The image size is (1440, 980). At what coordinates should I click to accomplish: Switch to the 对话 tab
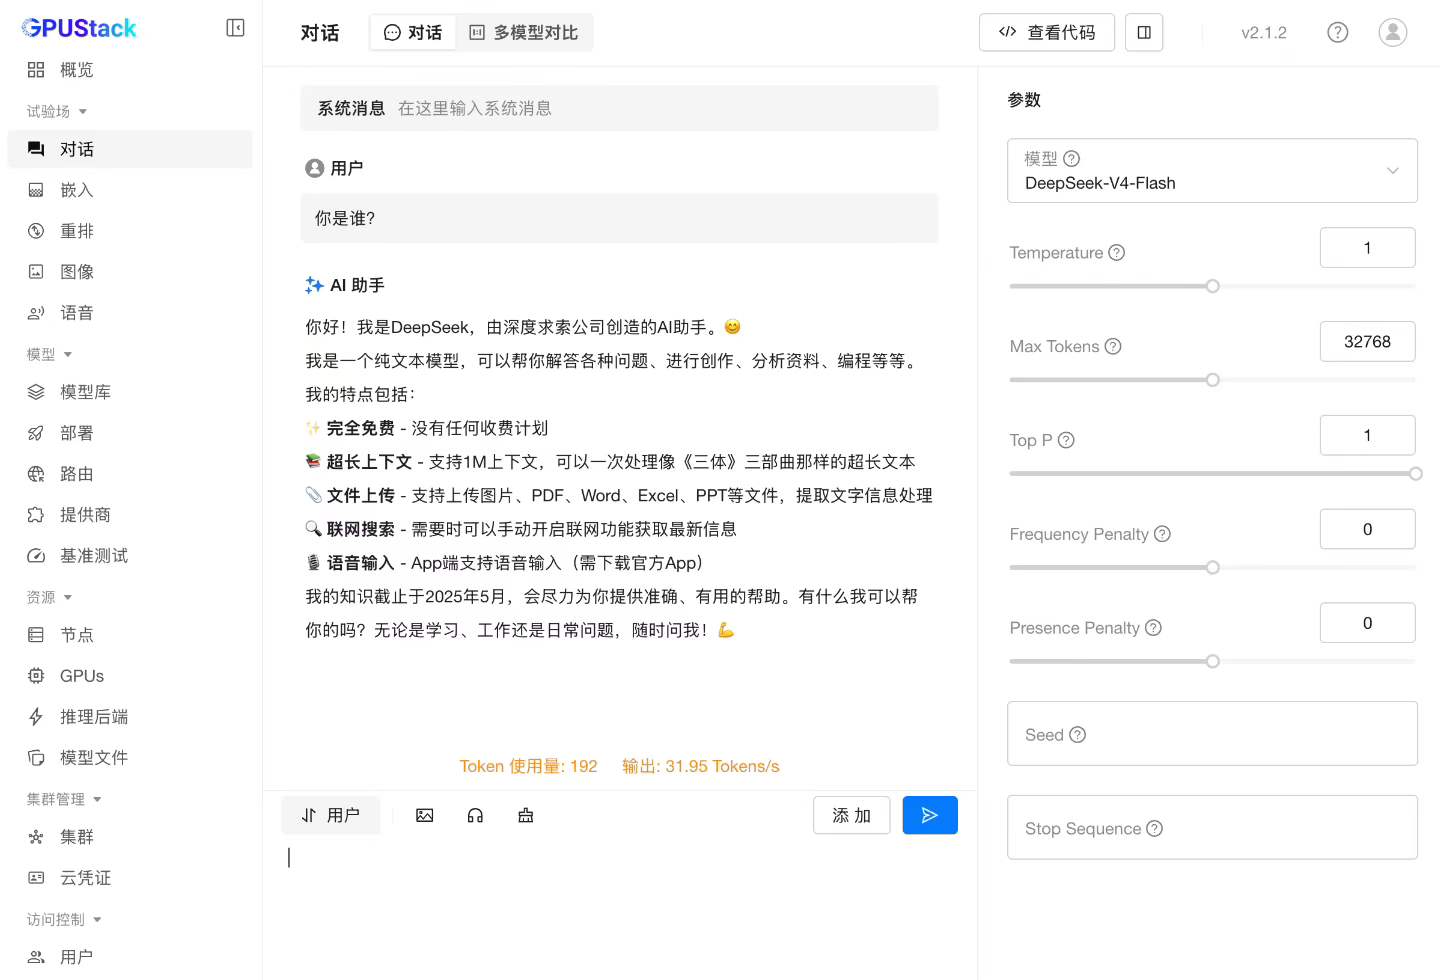(413, 33)
